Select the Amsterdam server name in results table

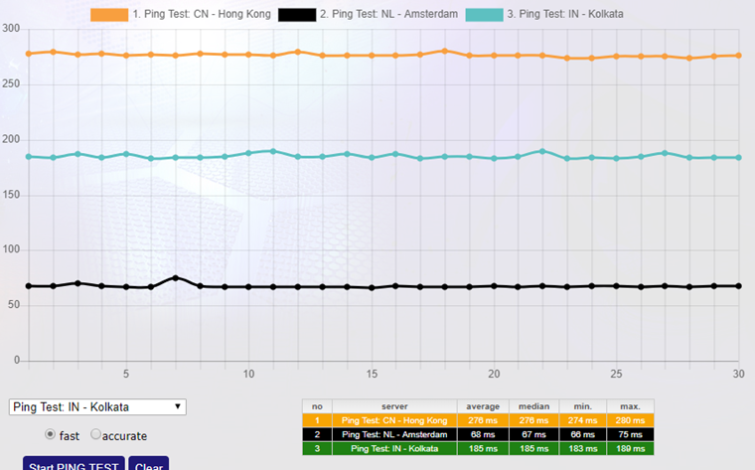pos(394,435)
